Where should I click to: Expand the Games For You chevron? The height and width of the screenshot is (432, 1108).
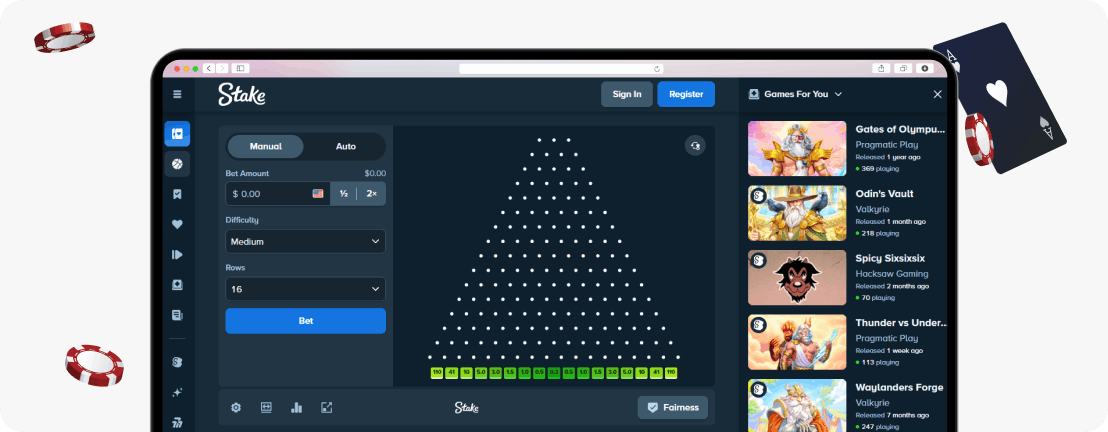(x=839, y=94)
